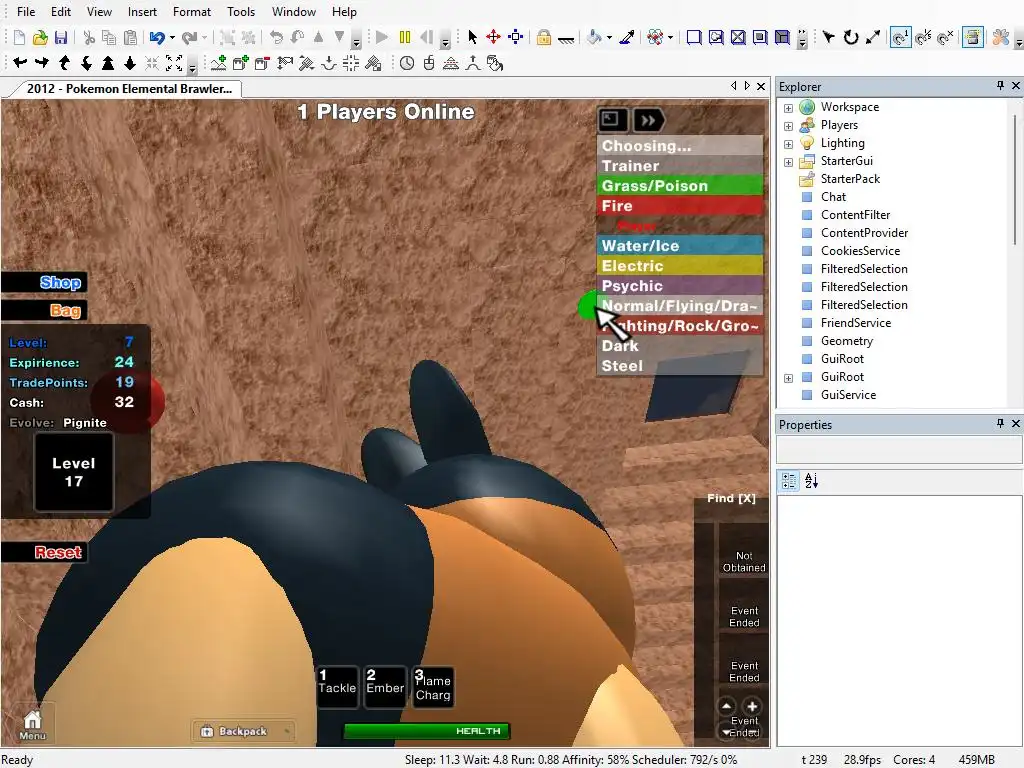Click the terrain Generator add icon
Screen dimensions: 1024x768
click(x=219, y=63)
